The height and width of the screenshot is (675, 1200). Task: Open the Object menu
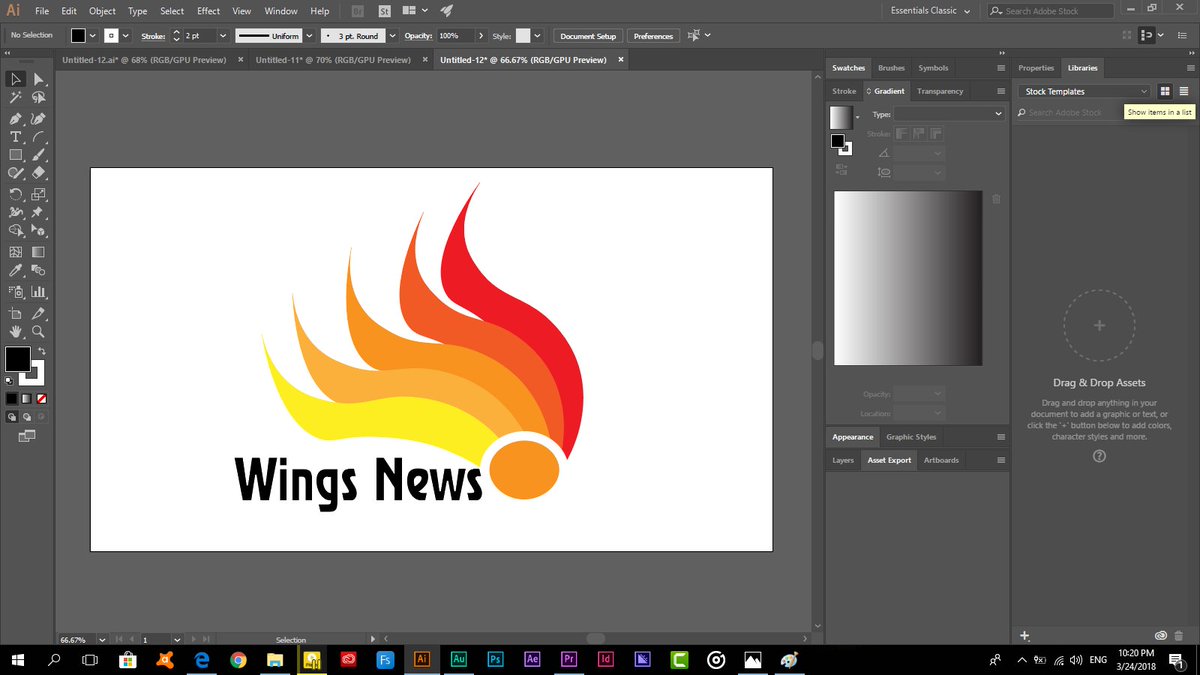101,11
